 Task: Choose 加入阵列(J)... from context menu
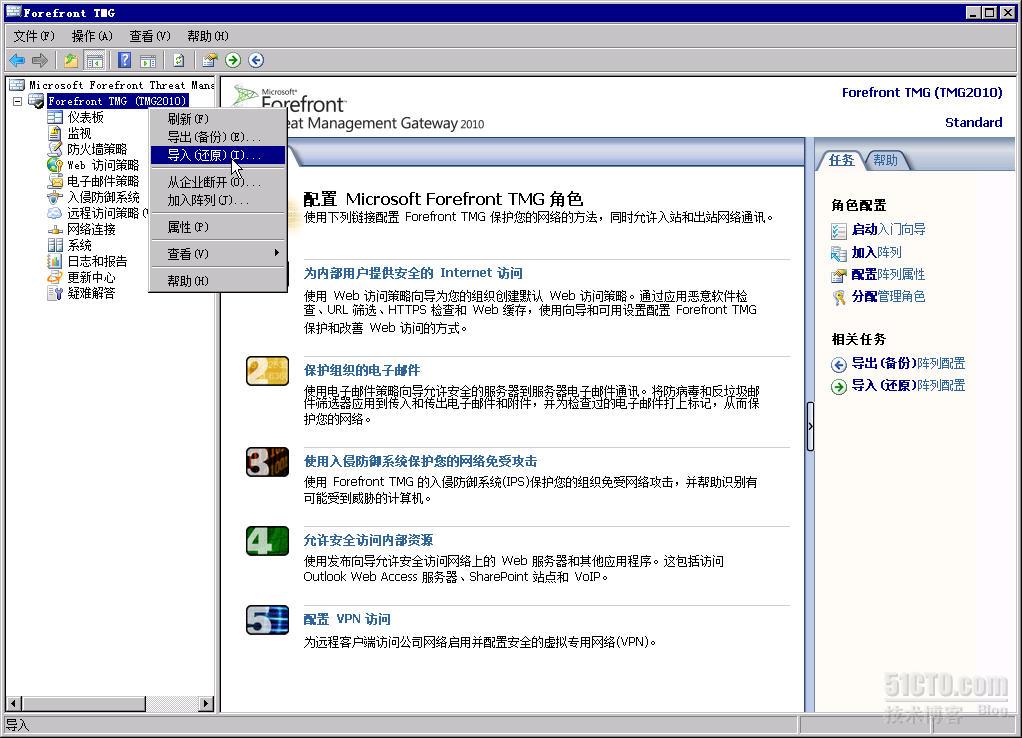pyautogui.click(x=218, y=200)
